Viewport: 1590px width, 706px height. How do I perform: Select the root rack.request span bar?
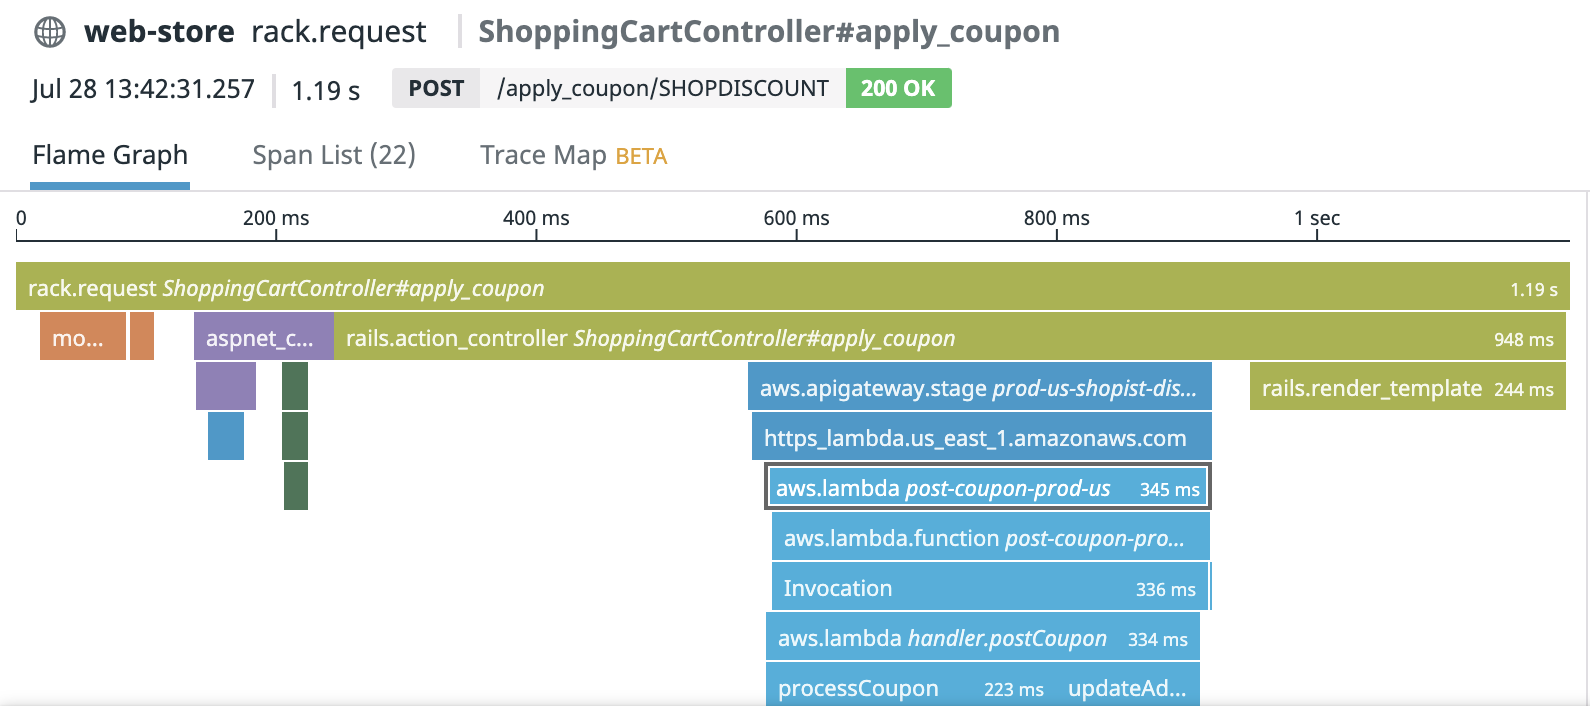[792, 287]
